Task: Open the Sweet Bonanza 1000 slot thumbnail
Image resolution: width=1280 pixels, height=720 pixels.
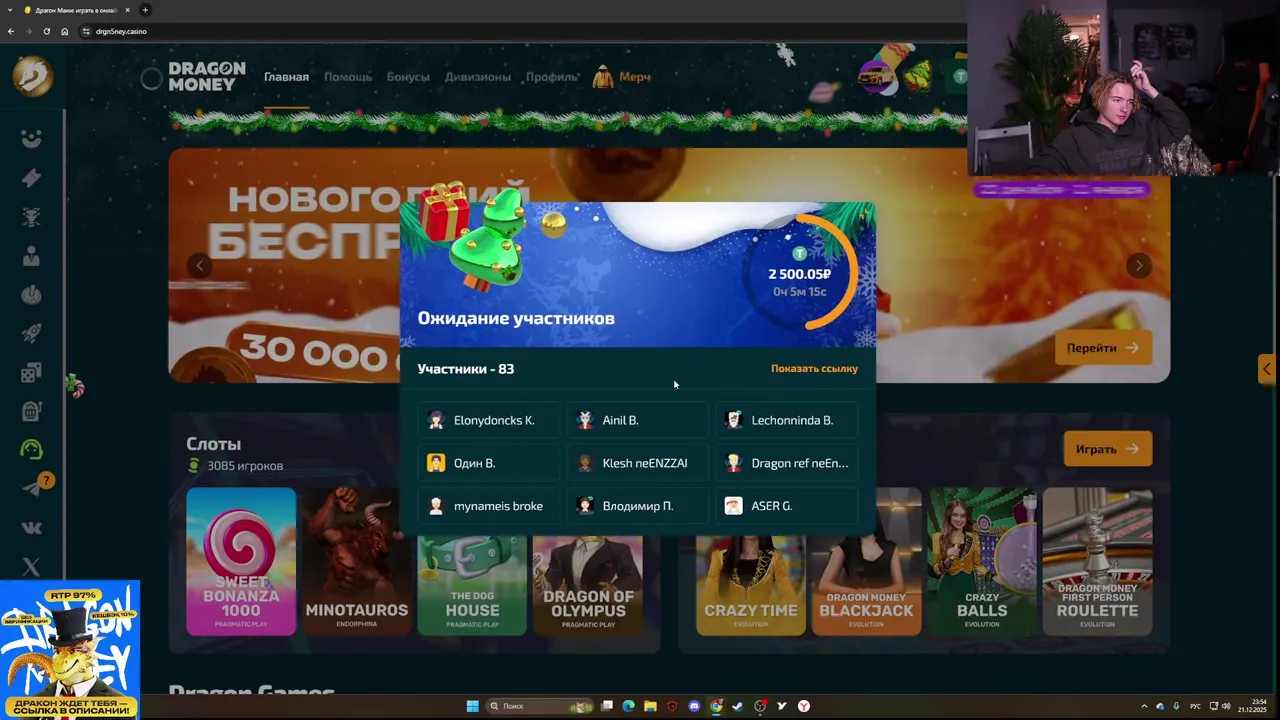Action: click(241, 561)
